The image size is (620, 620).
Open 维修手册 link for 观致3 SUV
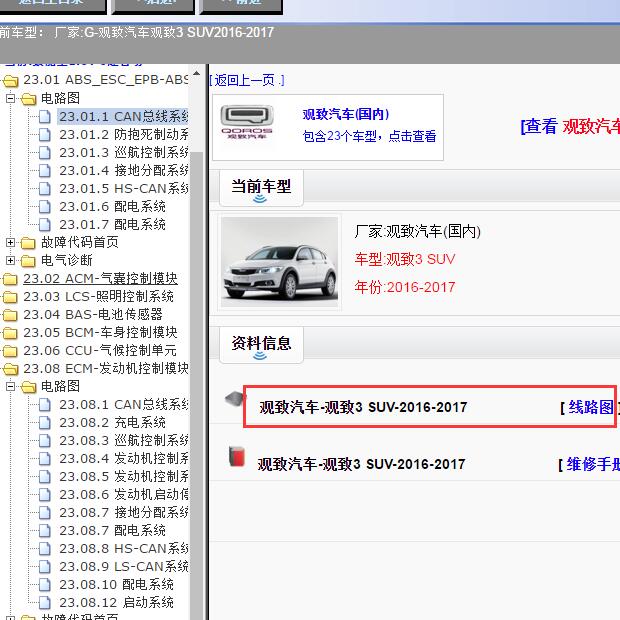(593, 464)
